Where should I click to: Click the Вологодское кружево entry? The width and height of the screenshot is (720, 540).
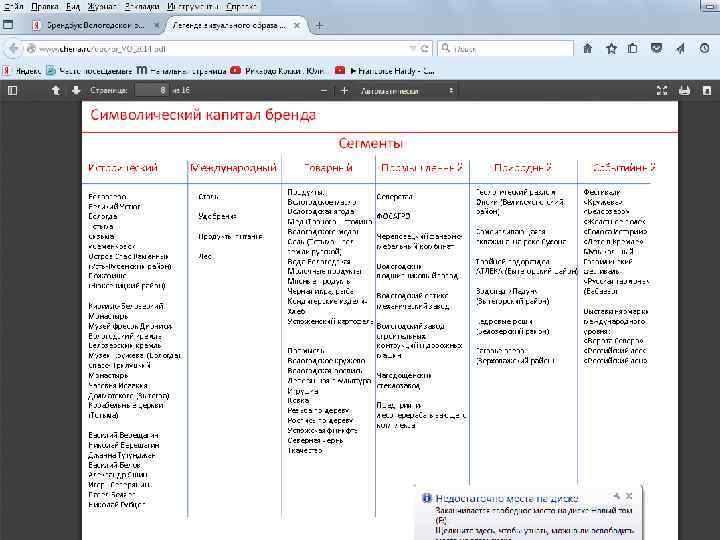tap(326, 360)
